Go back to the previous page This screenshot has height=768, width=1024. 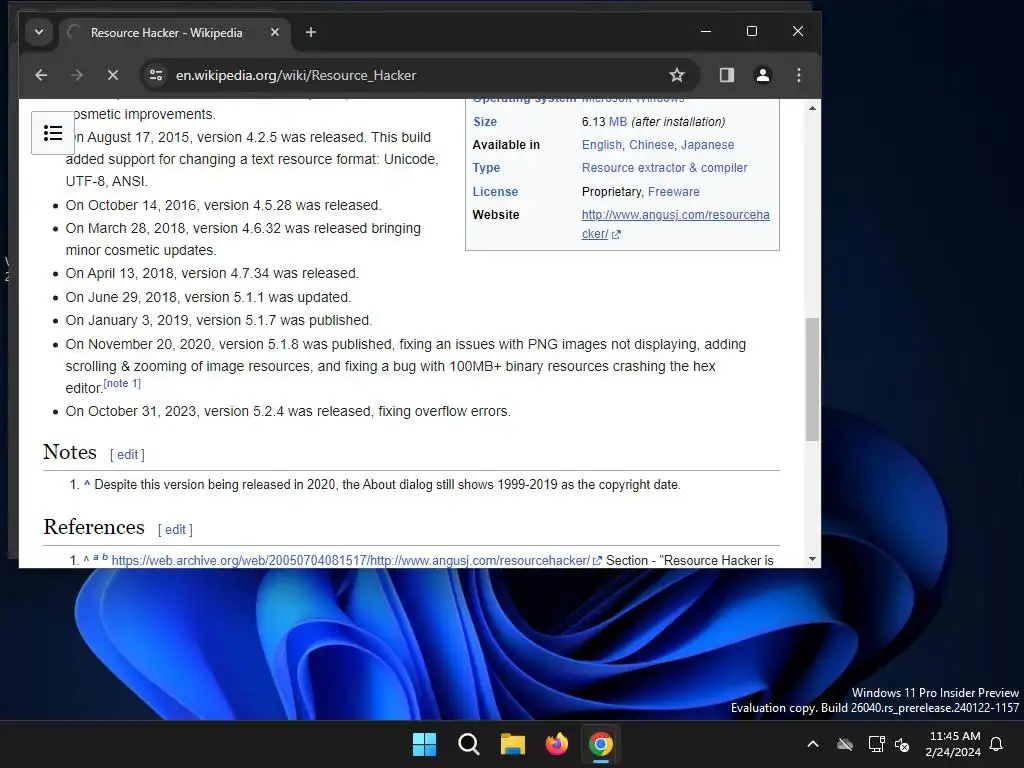(41, 75)
